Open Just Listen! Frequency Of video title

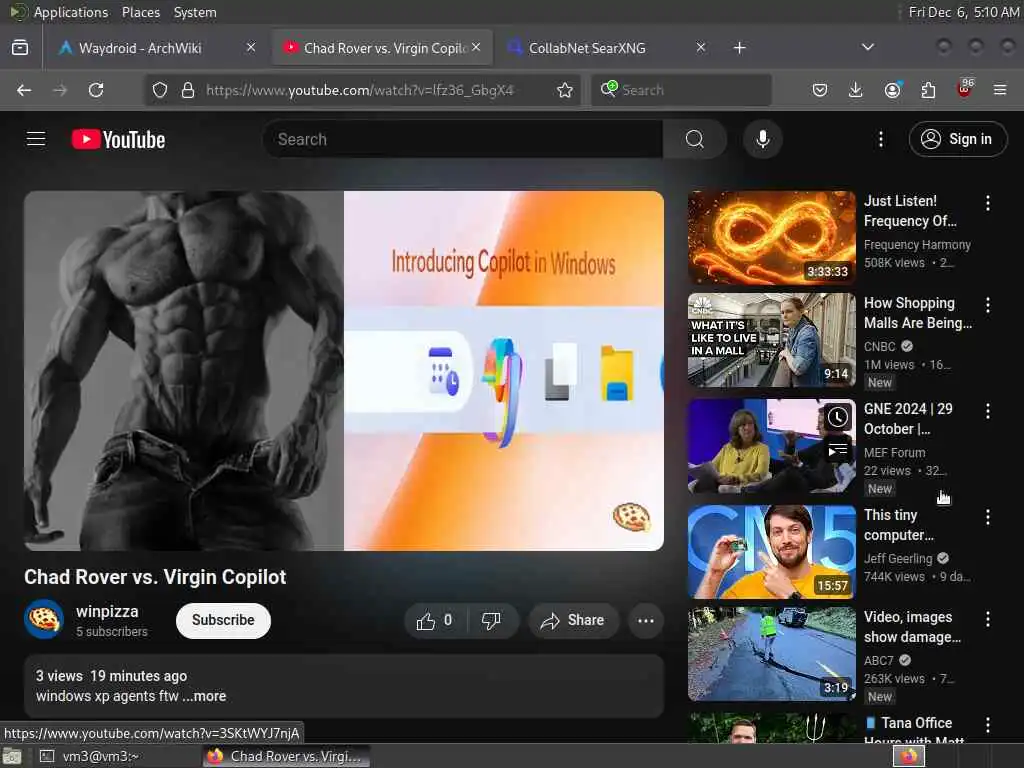pos(910,211)
